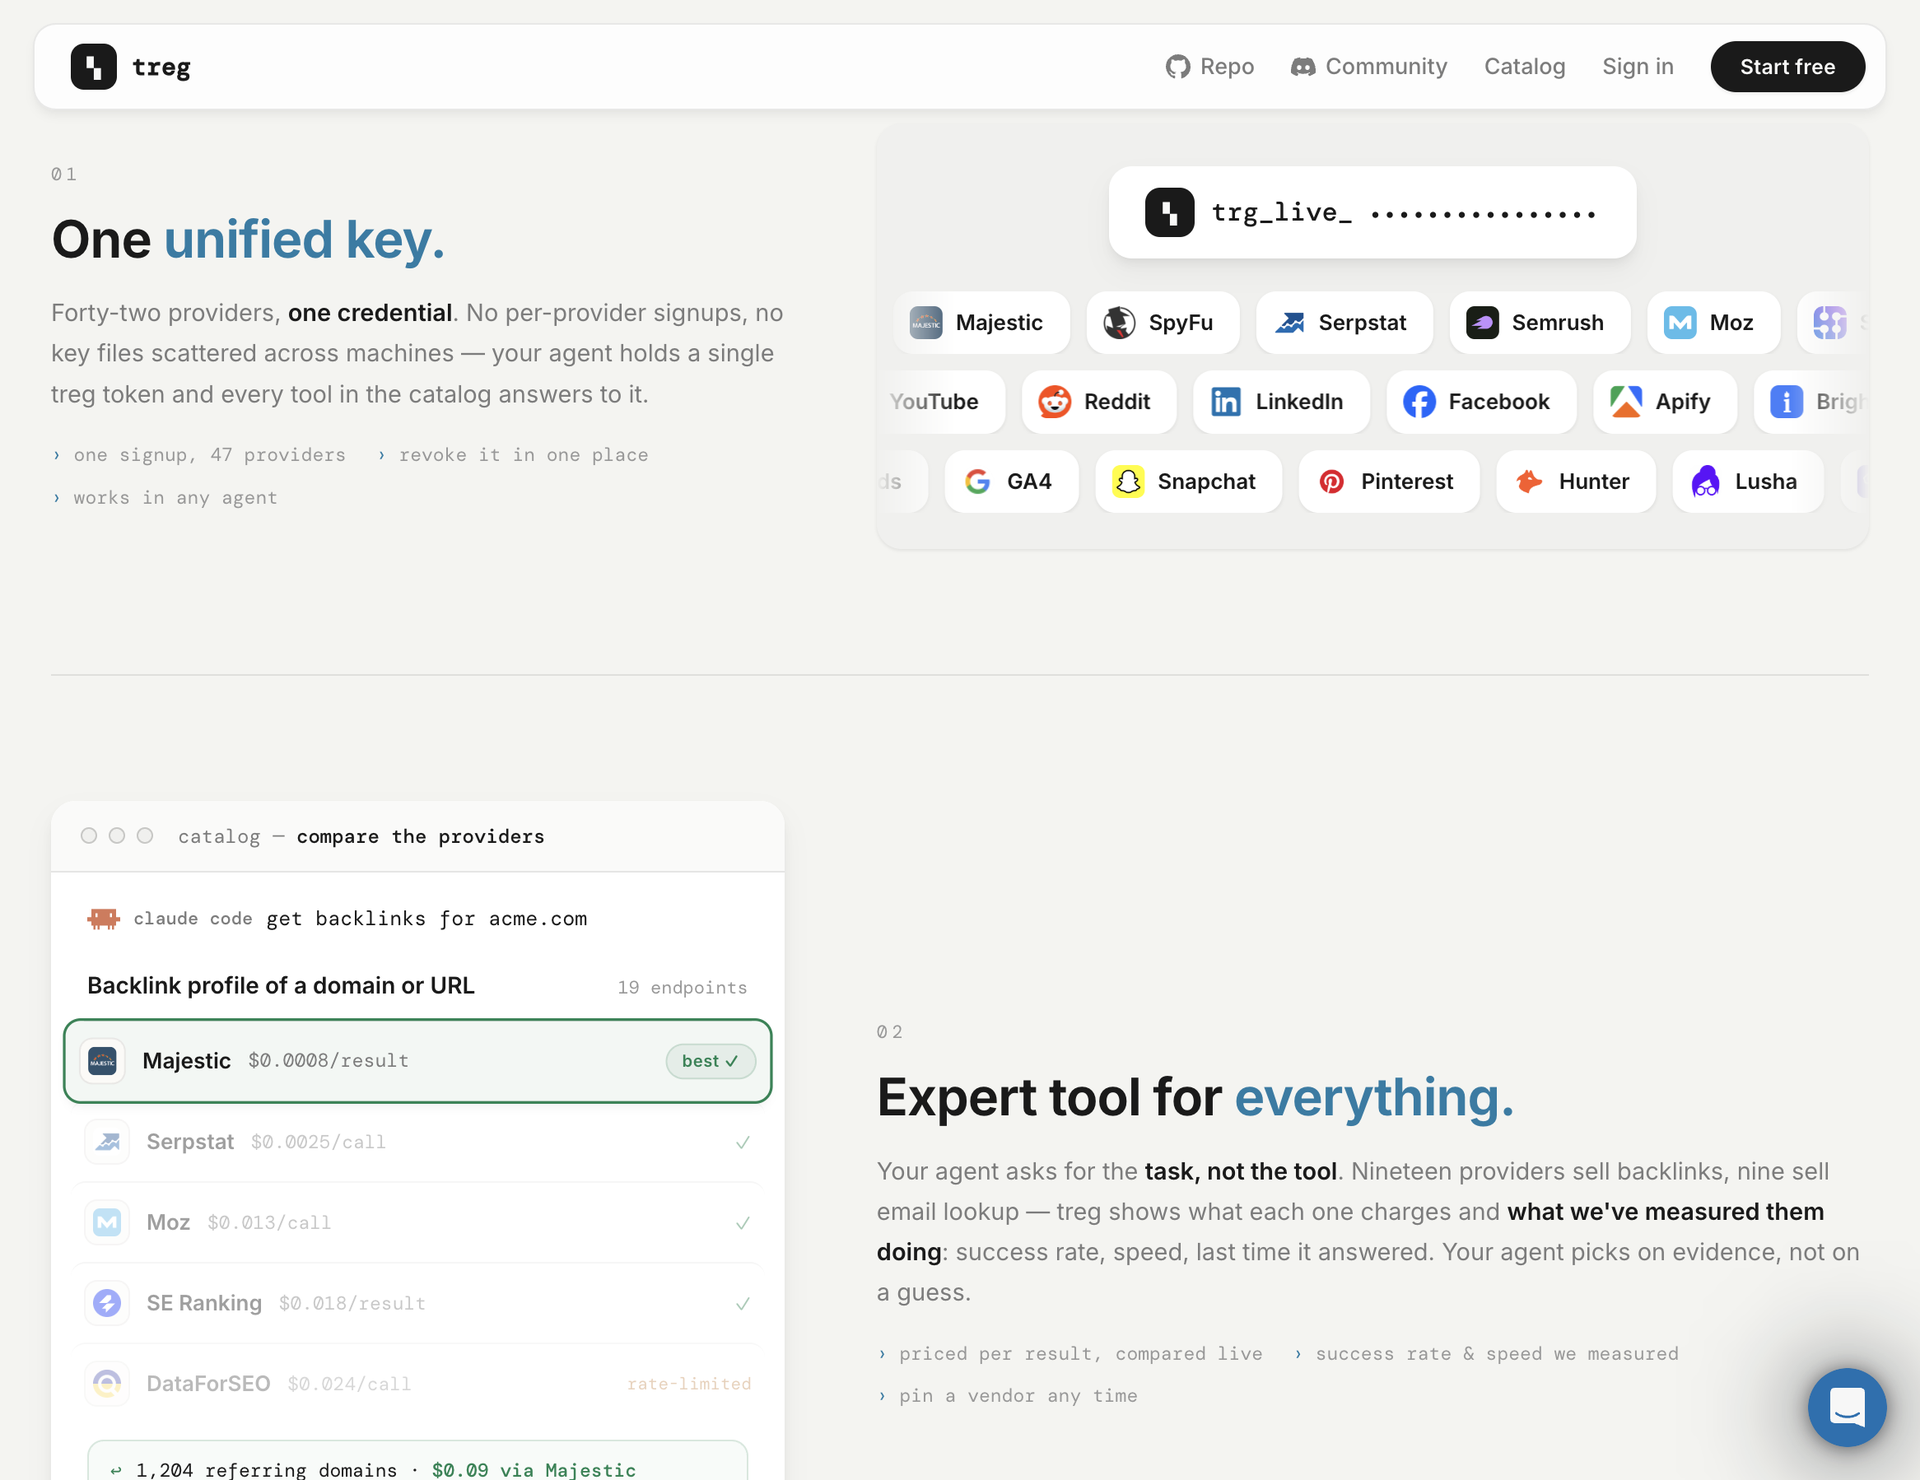Image resolution: width=1920 pixels, height=1480 pixels.
Task: Click the Reddit logo icon
Action: (1054, 402)
